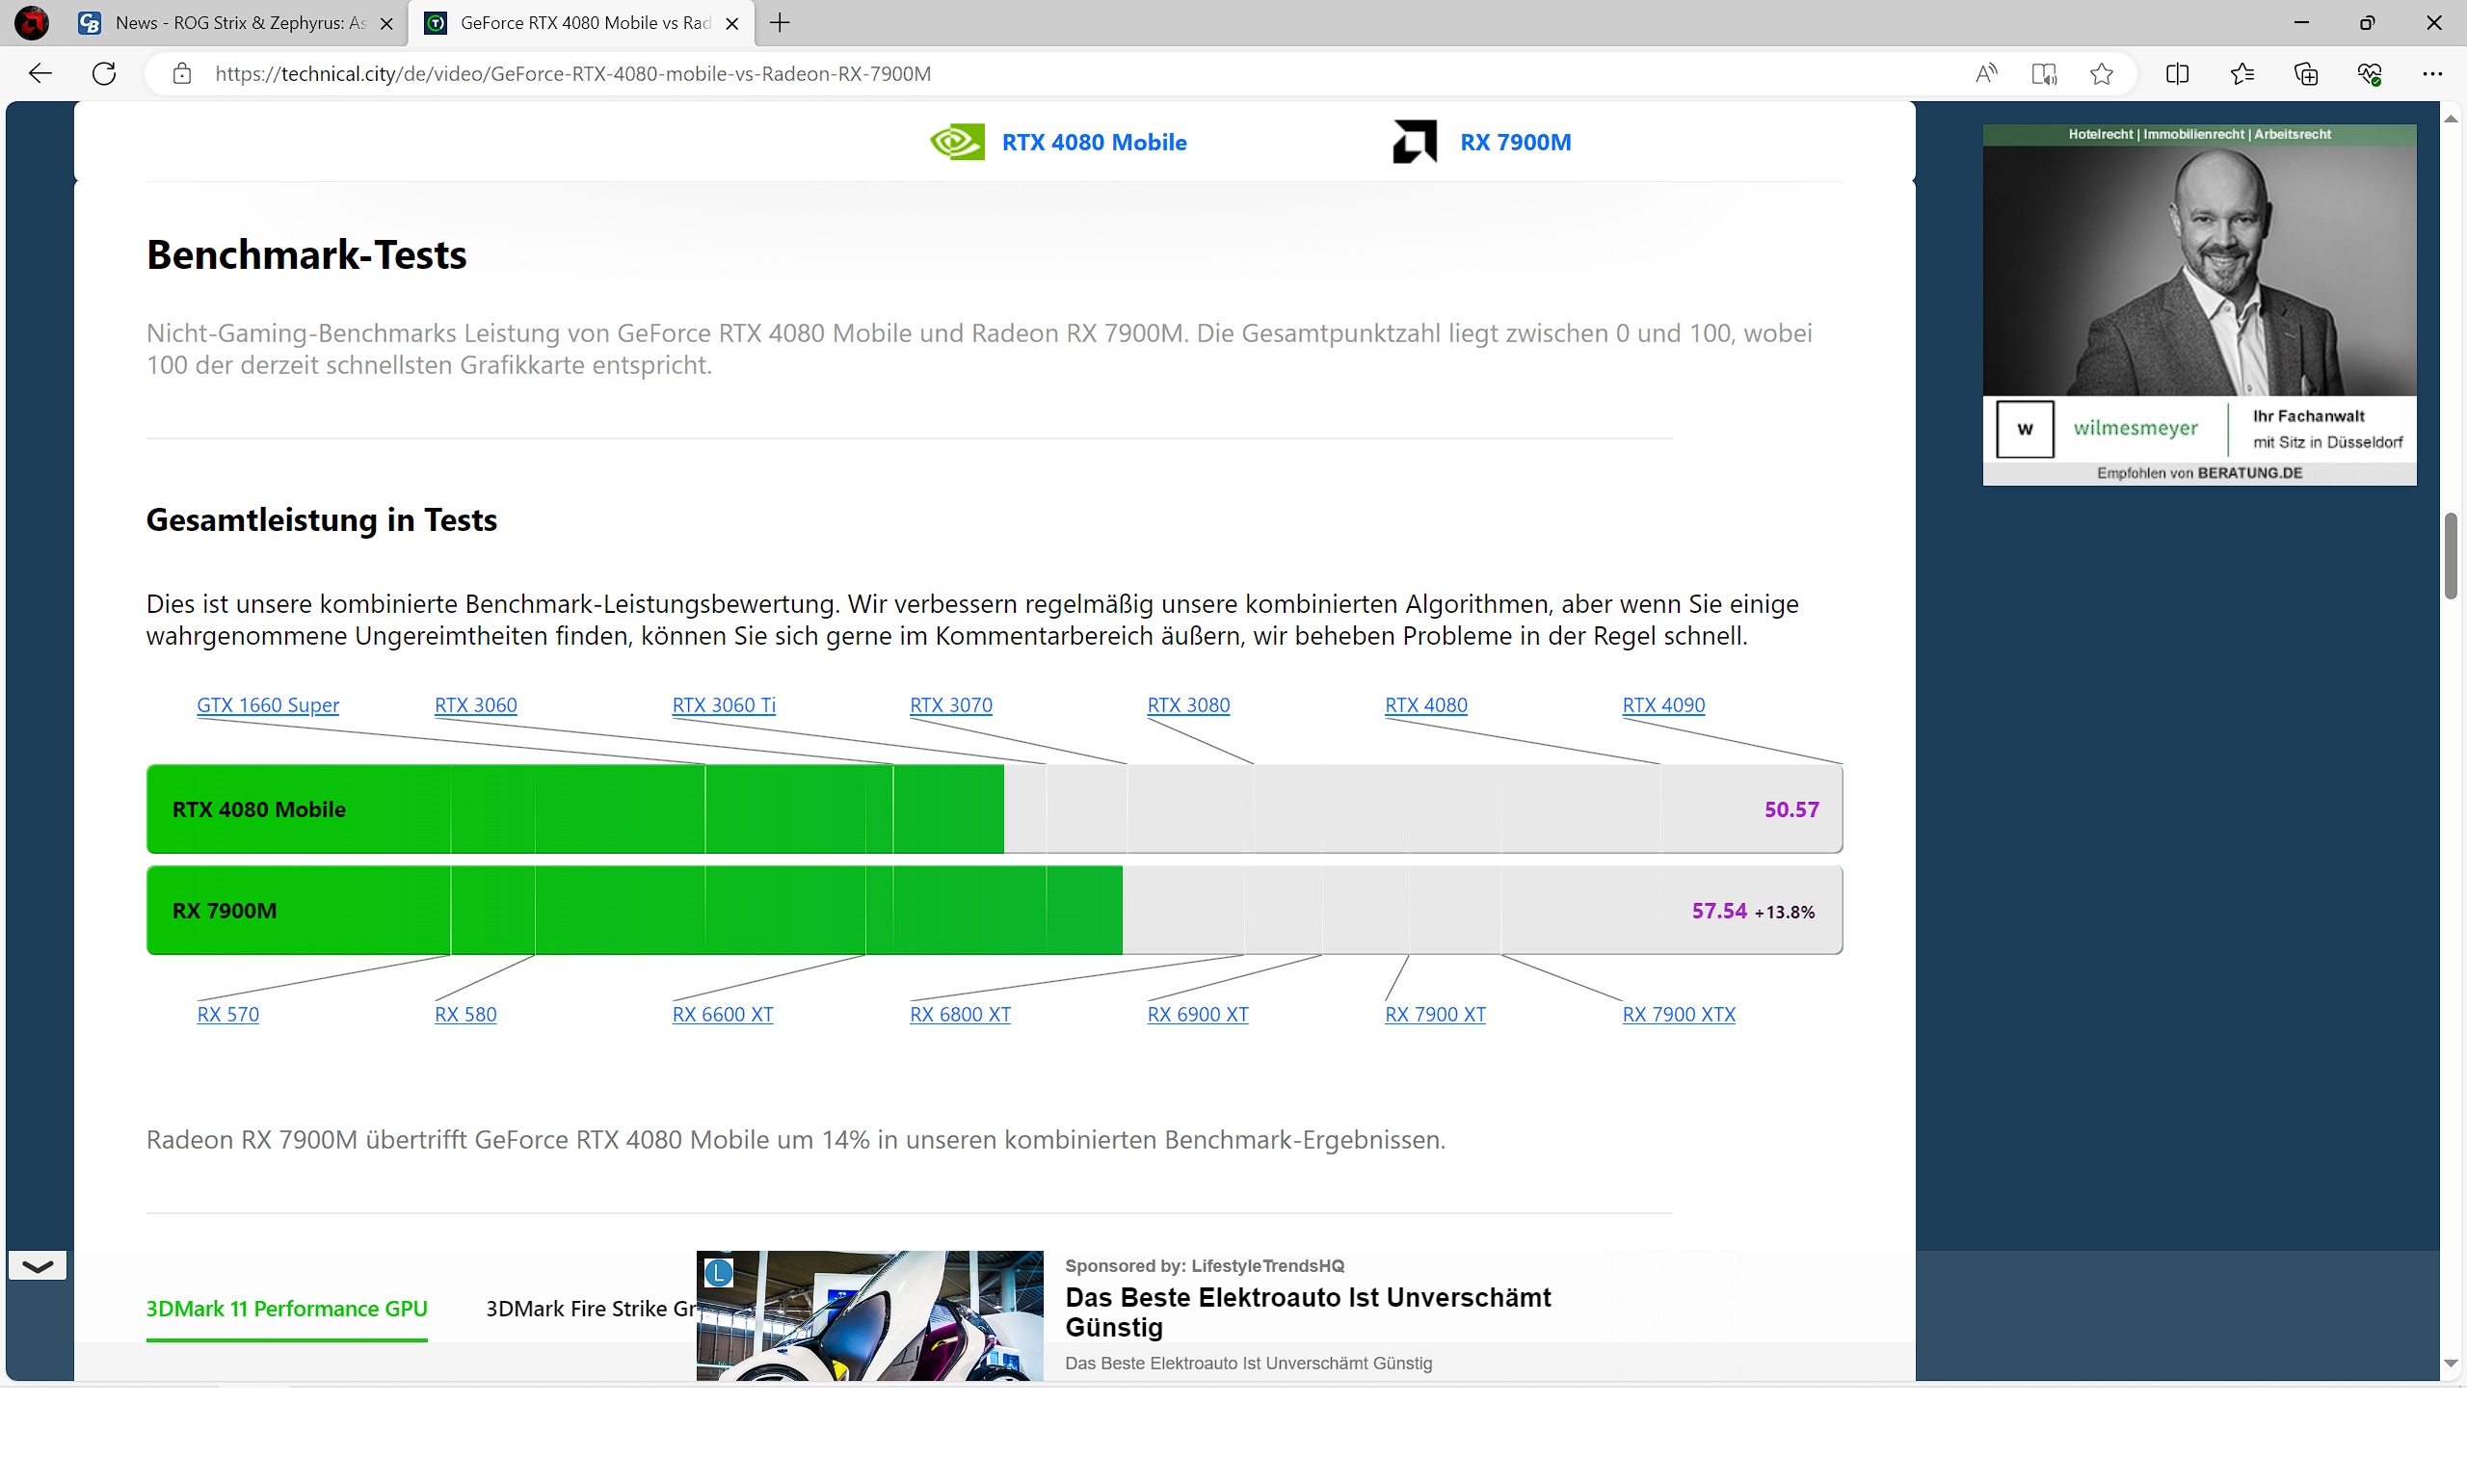Reload the page with refresh icon

[104, 73]
